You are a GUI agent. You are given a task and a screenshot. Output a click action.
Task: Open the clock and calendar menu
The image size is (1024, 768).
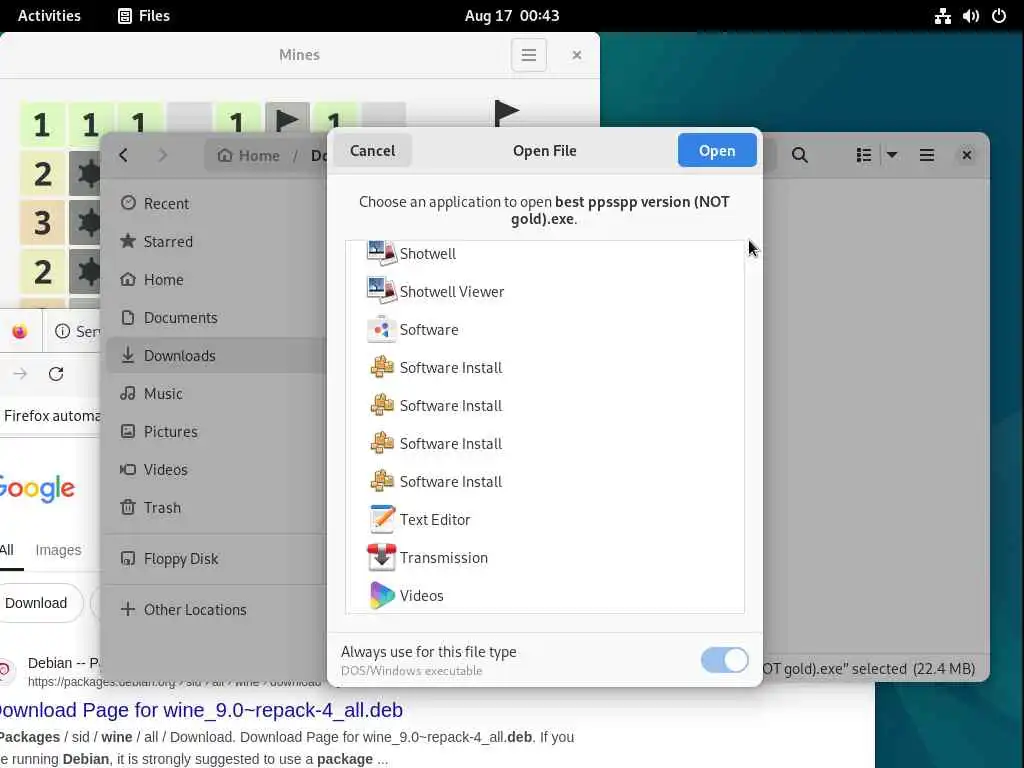tap(512, 16)
